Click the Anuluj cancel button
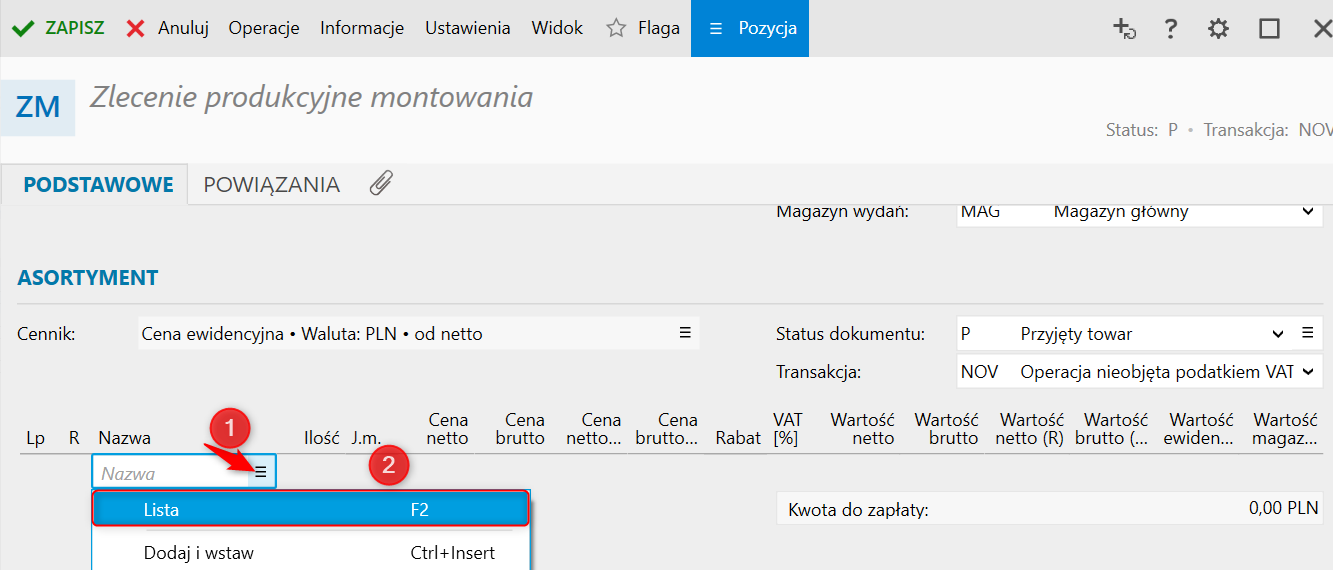1333x570 pixels. (168, 28)
